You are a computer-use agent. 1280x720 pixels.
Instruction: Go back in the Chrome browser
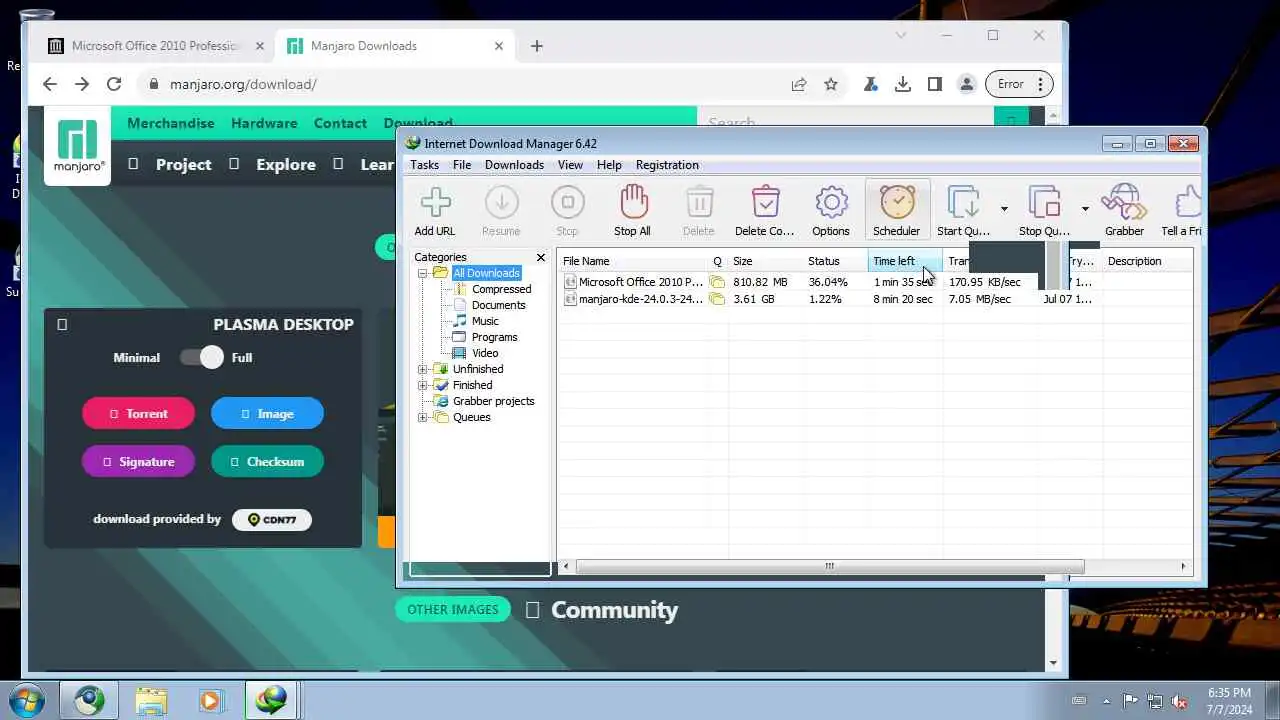pos(50,84)
